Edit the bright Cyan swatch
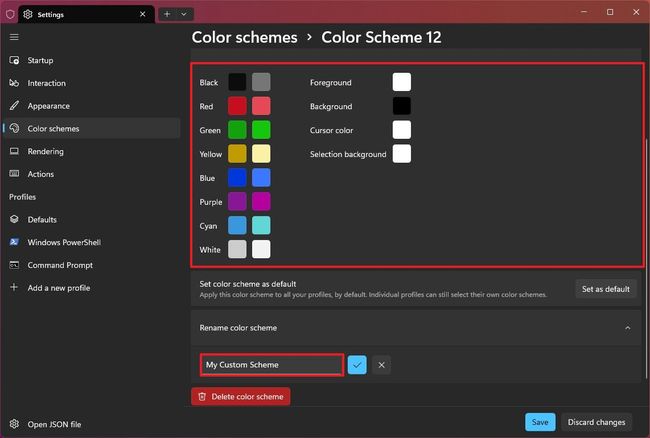Screen dimensions: 650x438 pos(261,225)
